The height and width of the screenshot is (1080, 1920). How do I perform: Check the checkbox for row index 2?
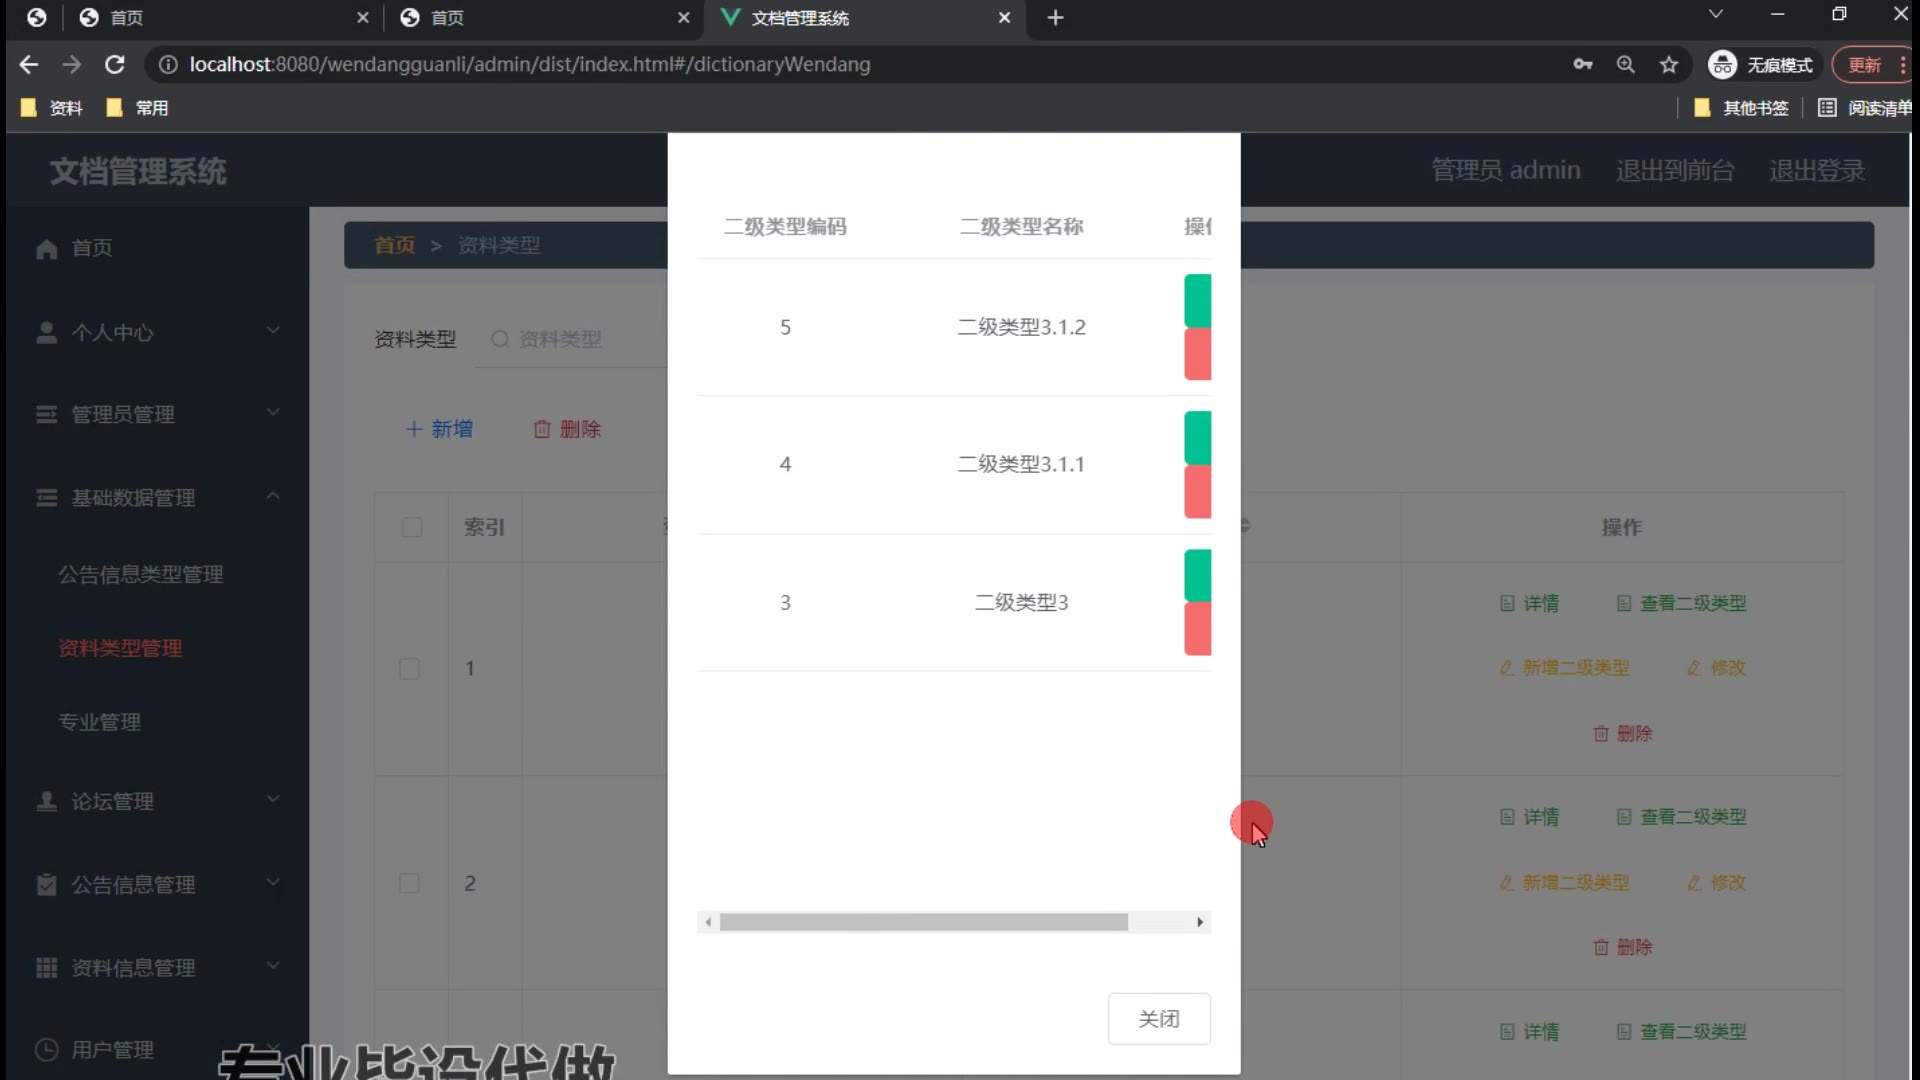410,884
